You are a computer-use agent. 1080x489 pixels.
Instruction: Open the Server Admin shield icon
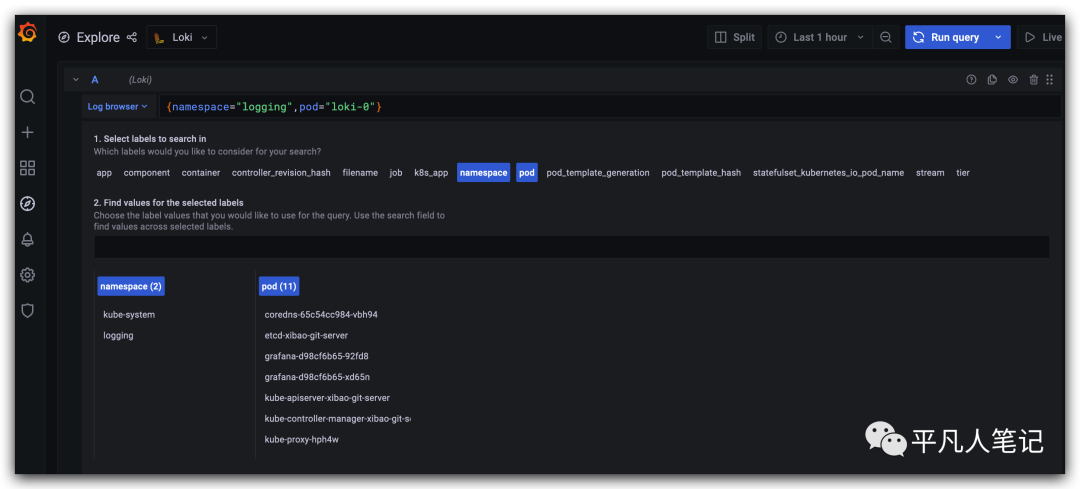coord(28,310)
